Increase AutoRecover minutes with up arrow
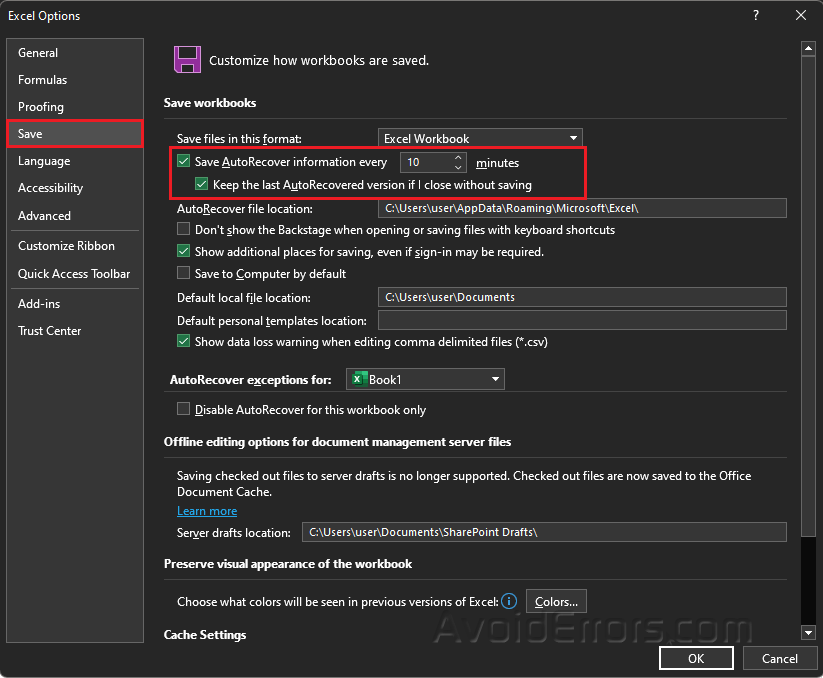 458,157
